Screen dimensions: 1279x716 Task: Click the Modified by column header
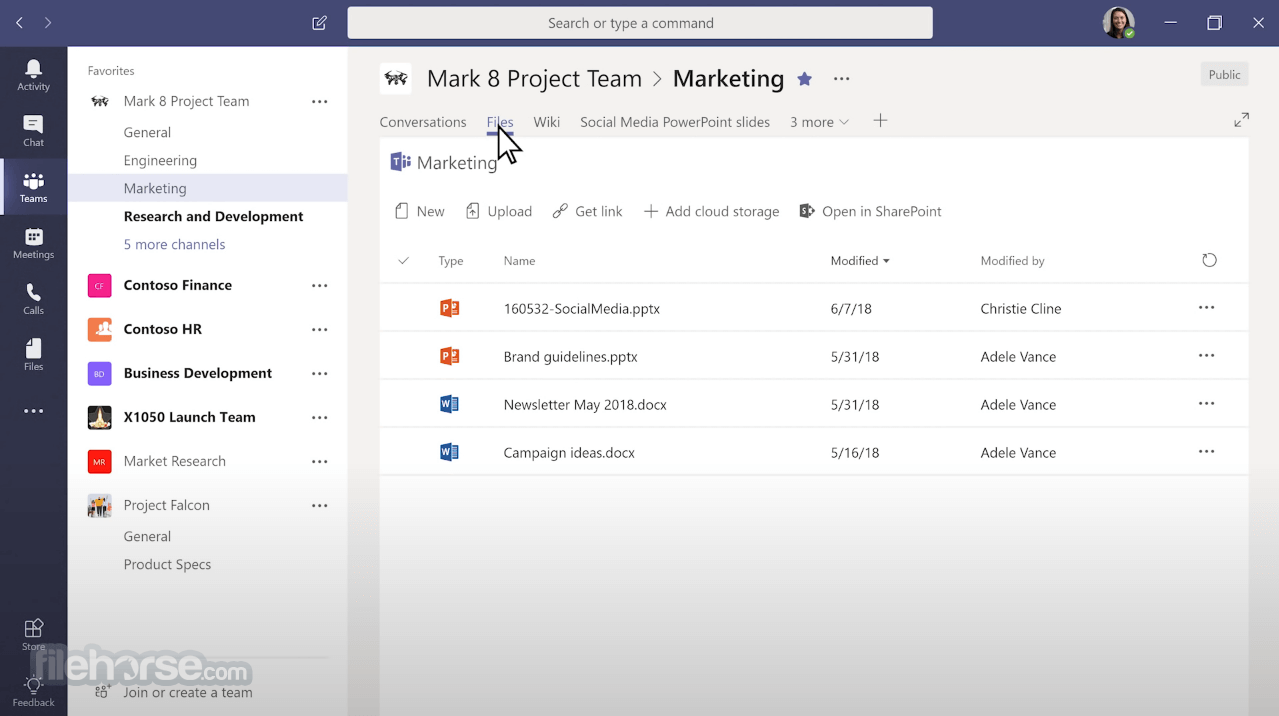(1012, 261)
